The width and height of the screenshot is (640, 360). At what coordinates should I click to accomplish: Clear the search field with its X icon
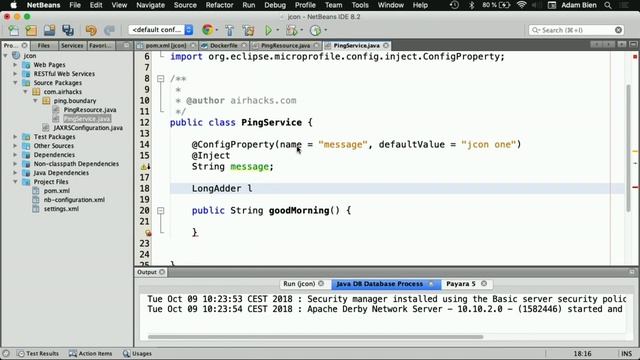click(x=618, y=30)
